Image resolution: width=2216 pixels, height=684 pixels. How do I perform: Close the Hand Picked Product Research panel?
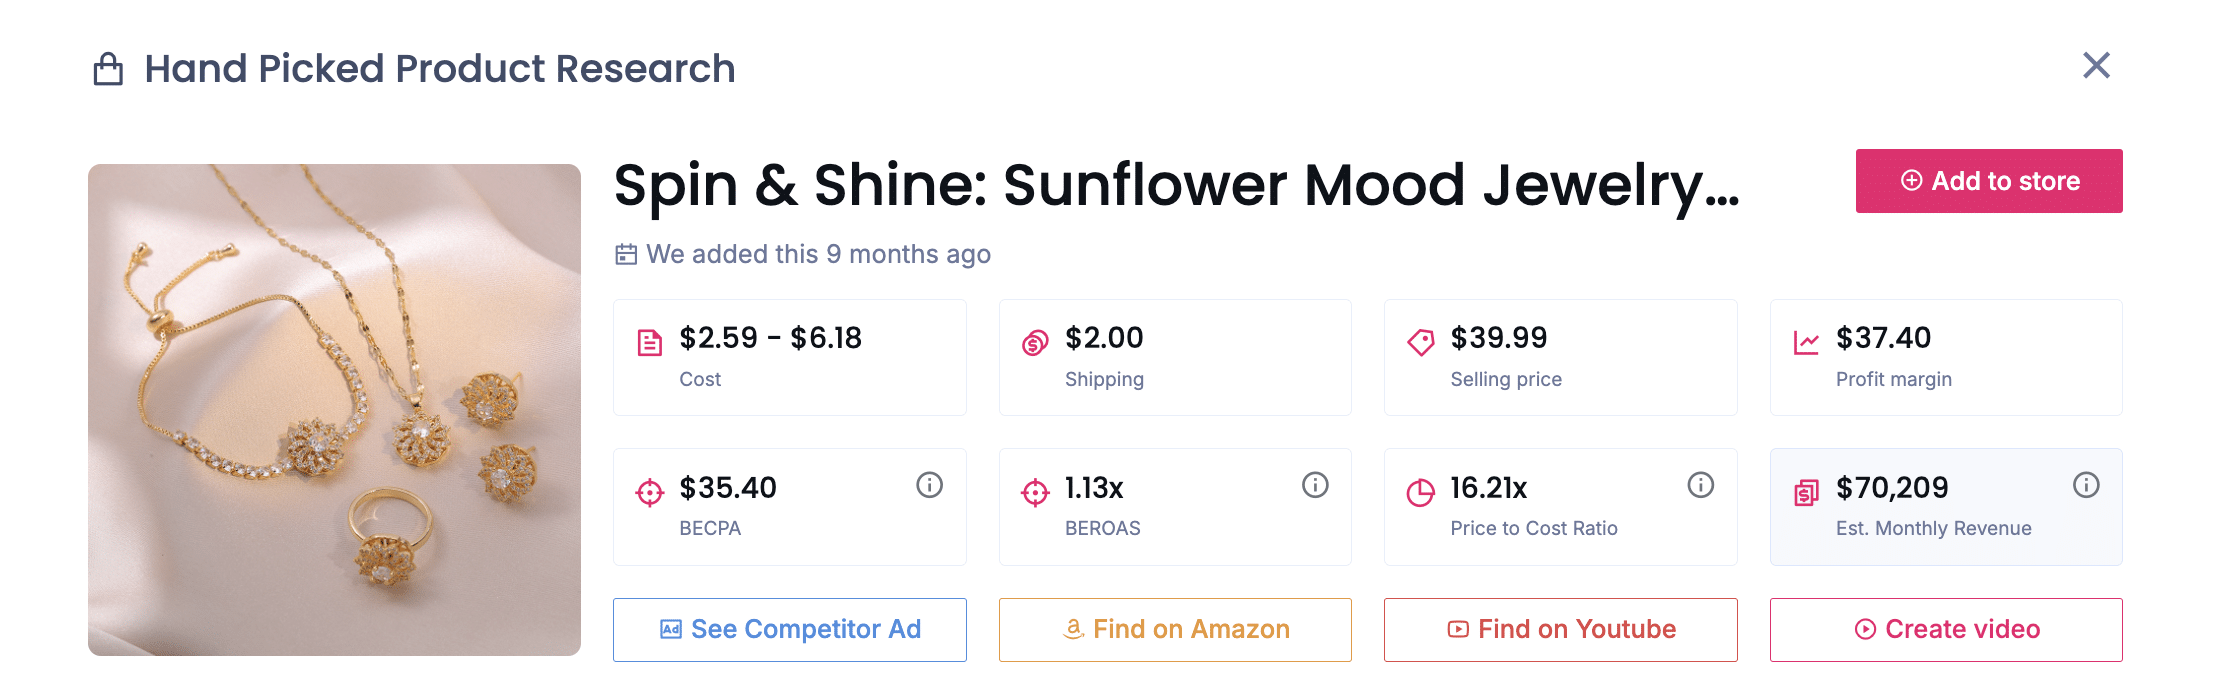pos(2097,65)
